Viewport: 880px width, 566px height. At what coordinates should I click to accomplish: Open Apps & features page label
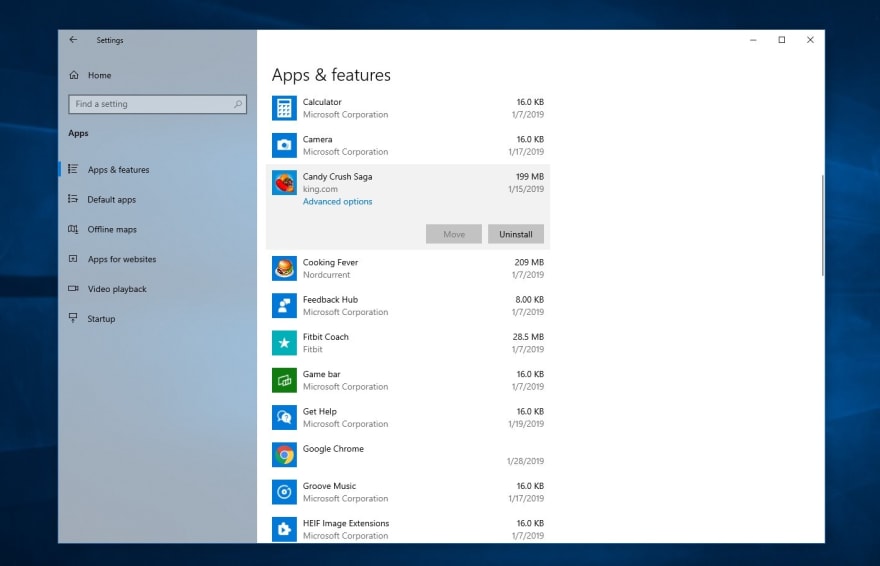(118, 169)
